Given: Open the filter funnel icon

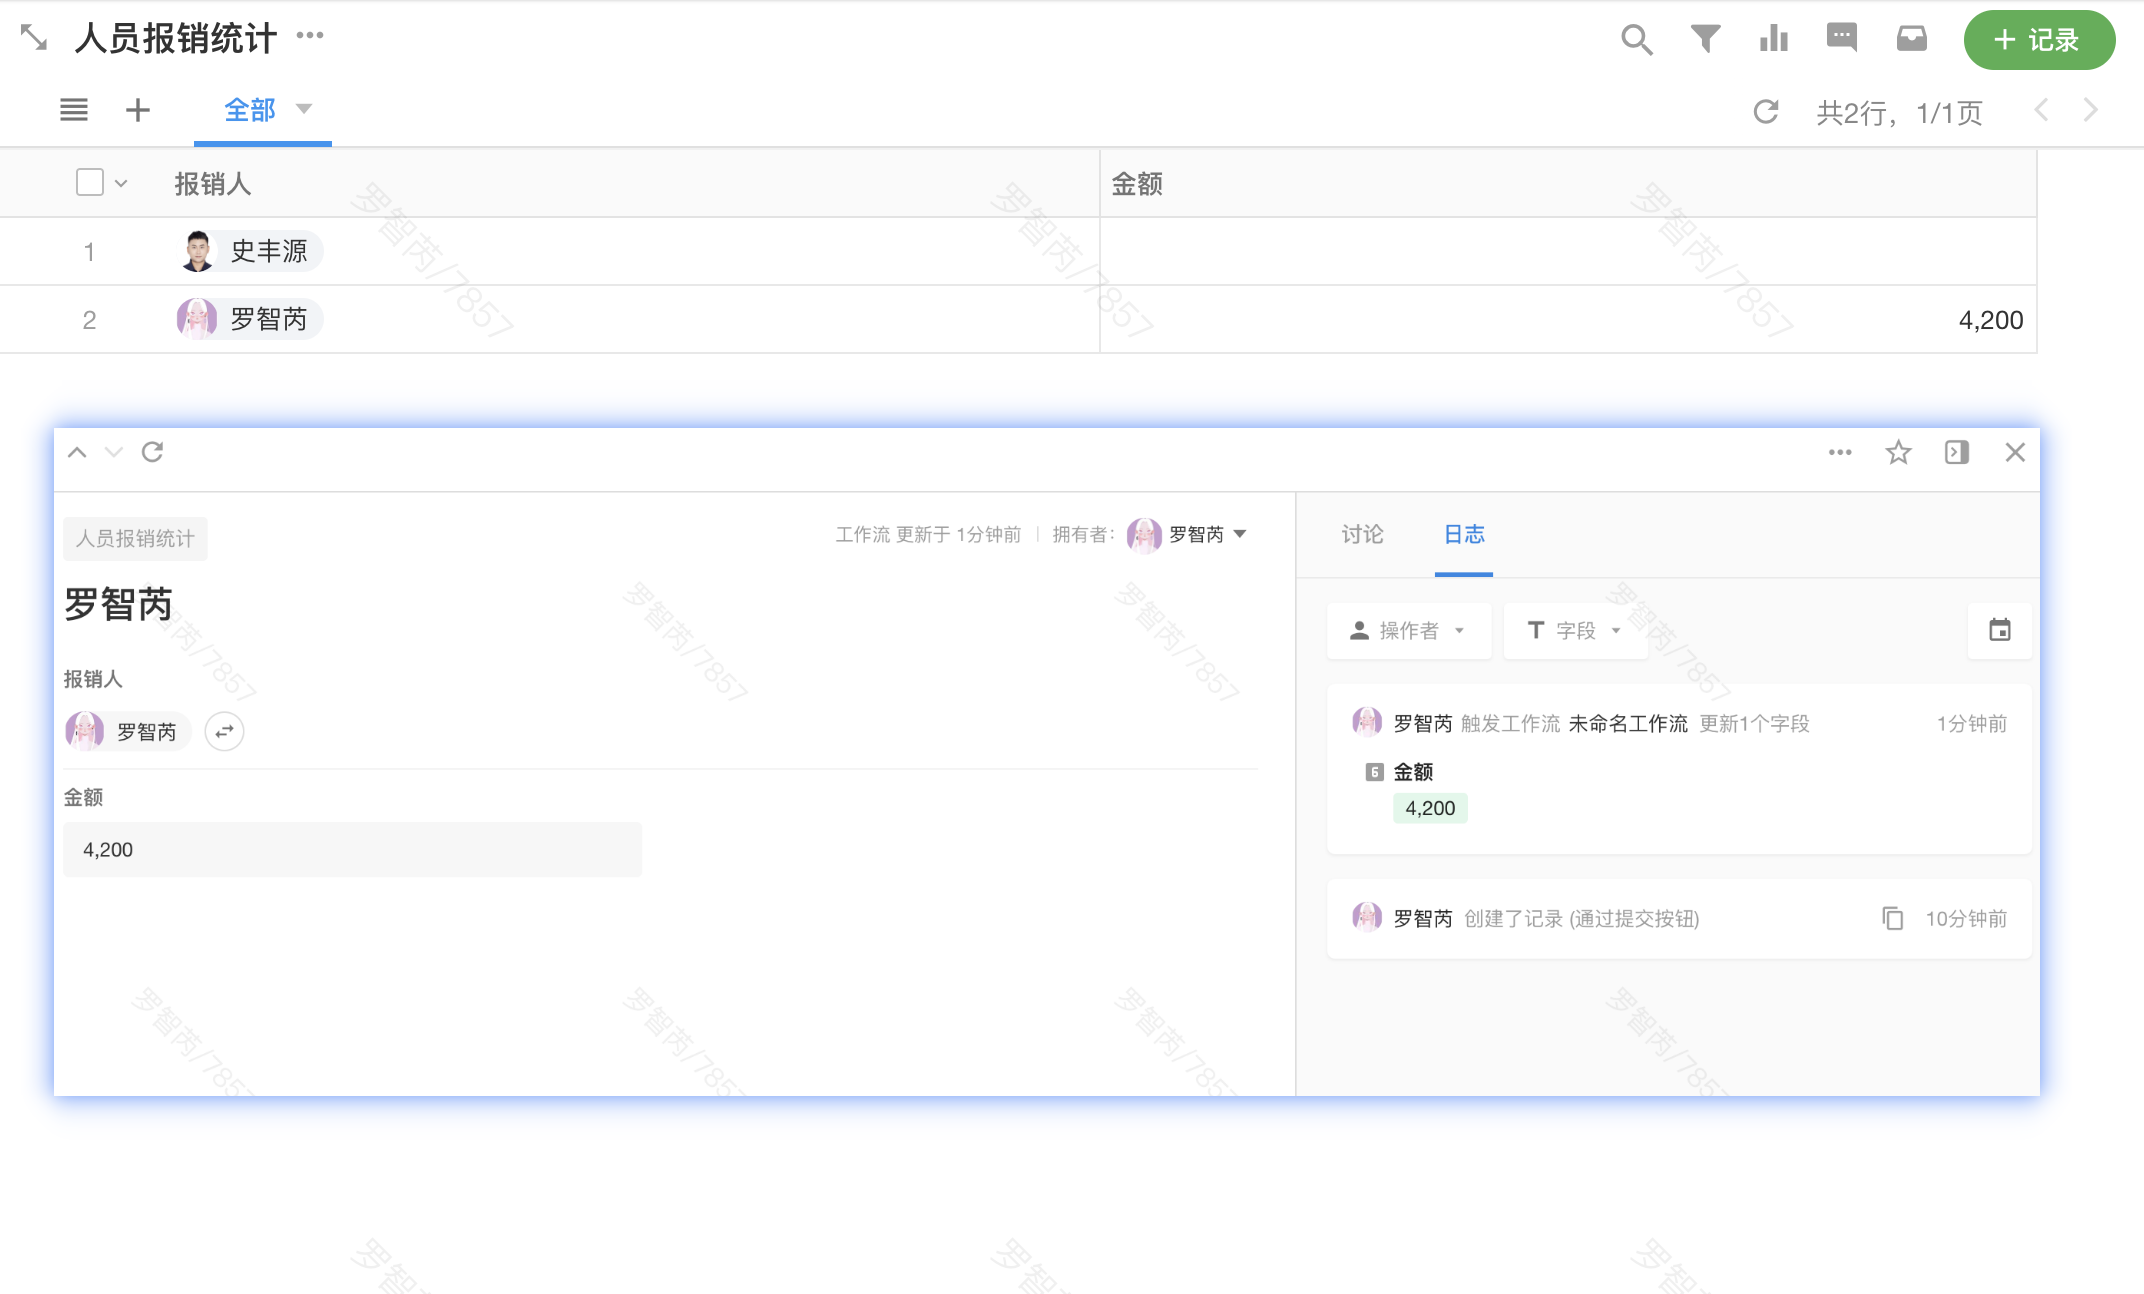Looking at the screenshot, I should [x=1705, y=39].
